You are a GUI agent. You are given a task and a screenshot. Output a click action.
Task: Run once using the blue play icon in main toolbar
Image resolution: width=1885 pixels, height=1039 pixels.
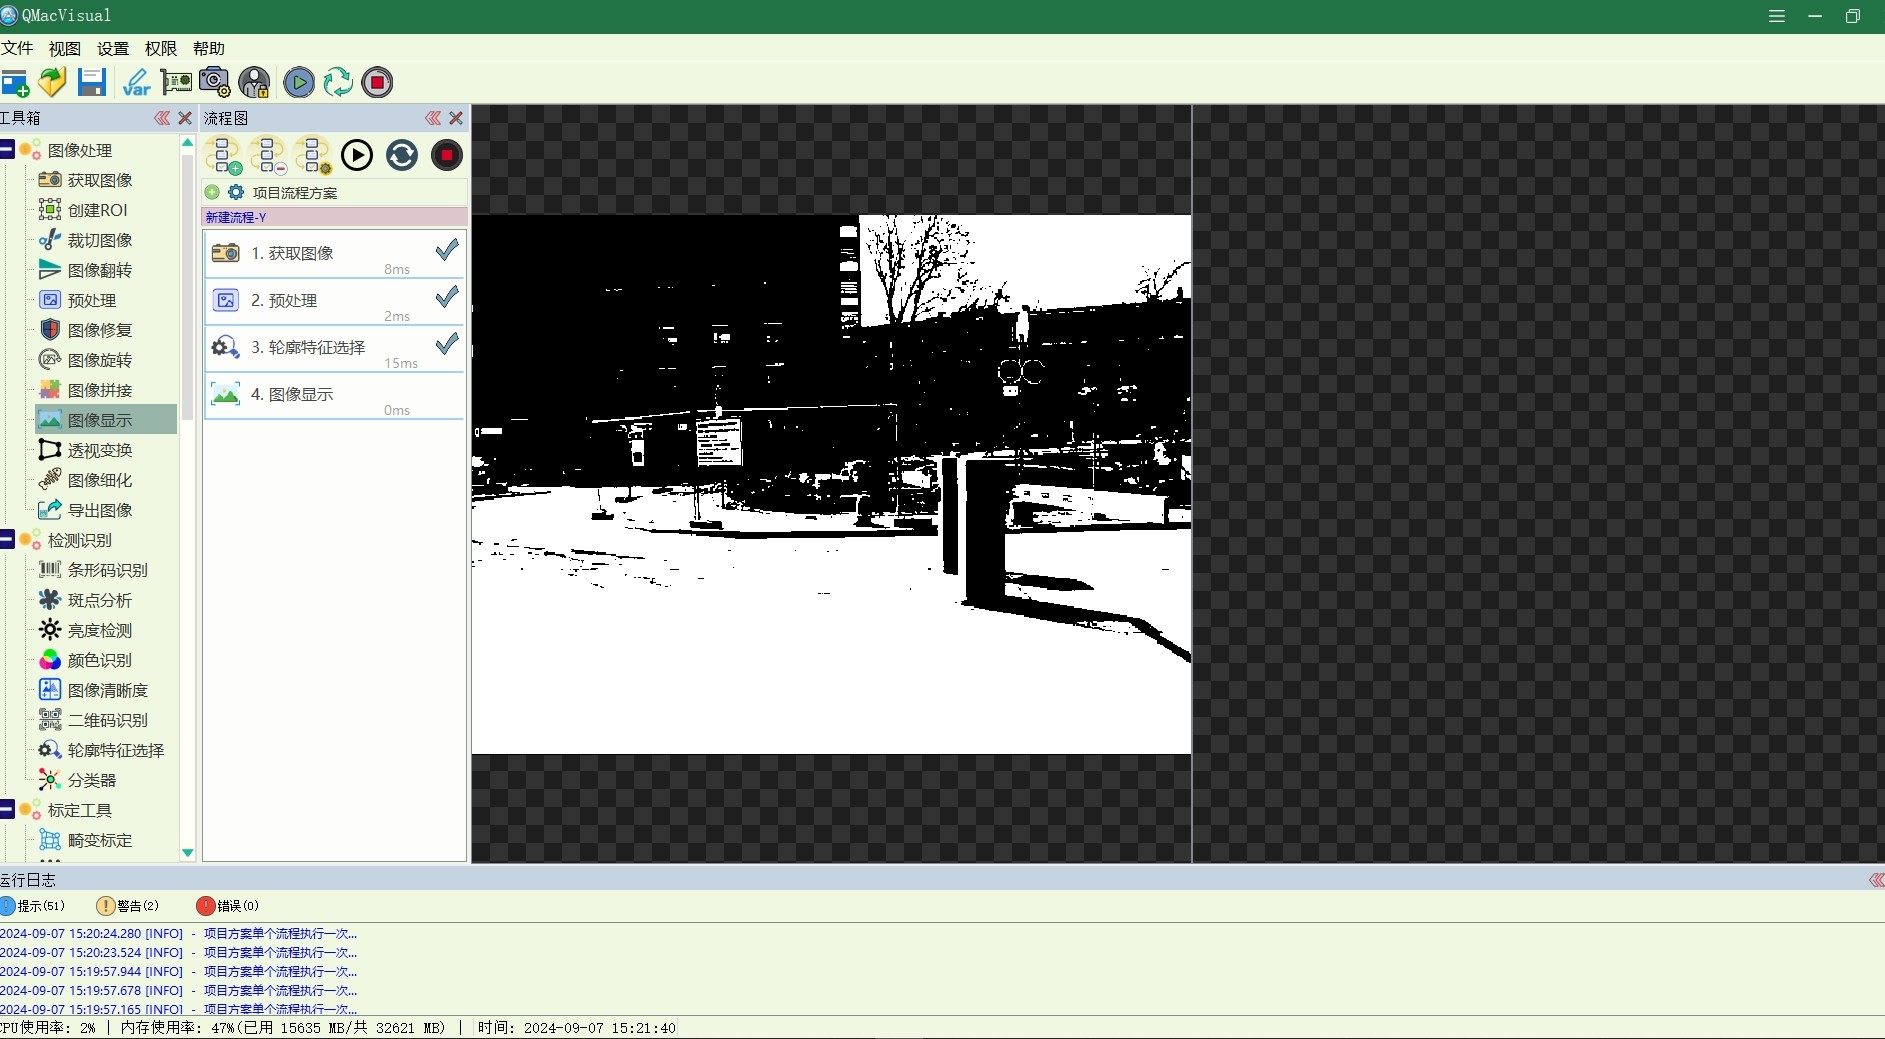pyautogui.click(x=298, y=82)
